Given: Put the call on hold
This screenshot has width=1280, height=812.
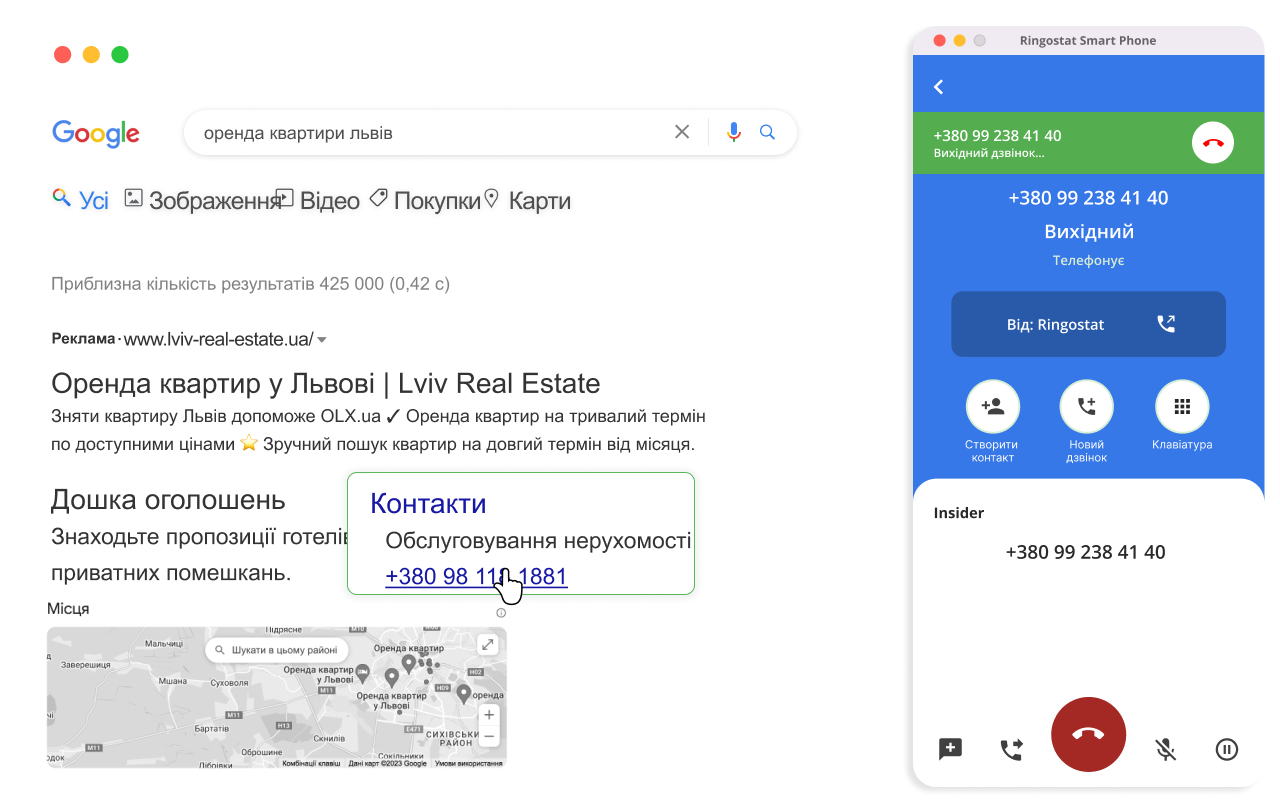Looking at the screenshot, I should (x=1227, y=749).
